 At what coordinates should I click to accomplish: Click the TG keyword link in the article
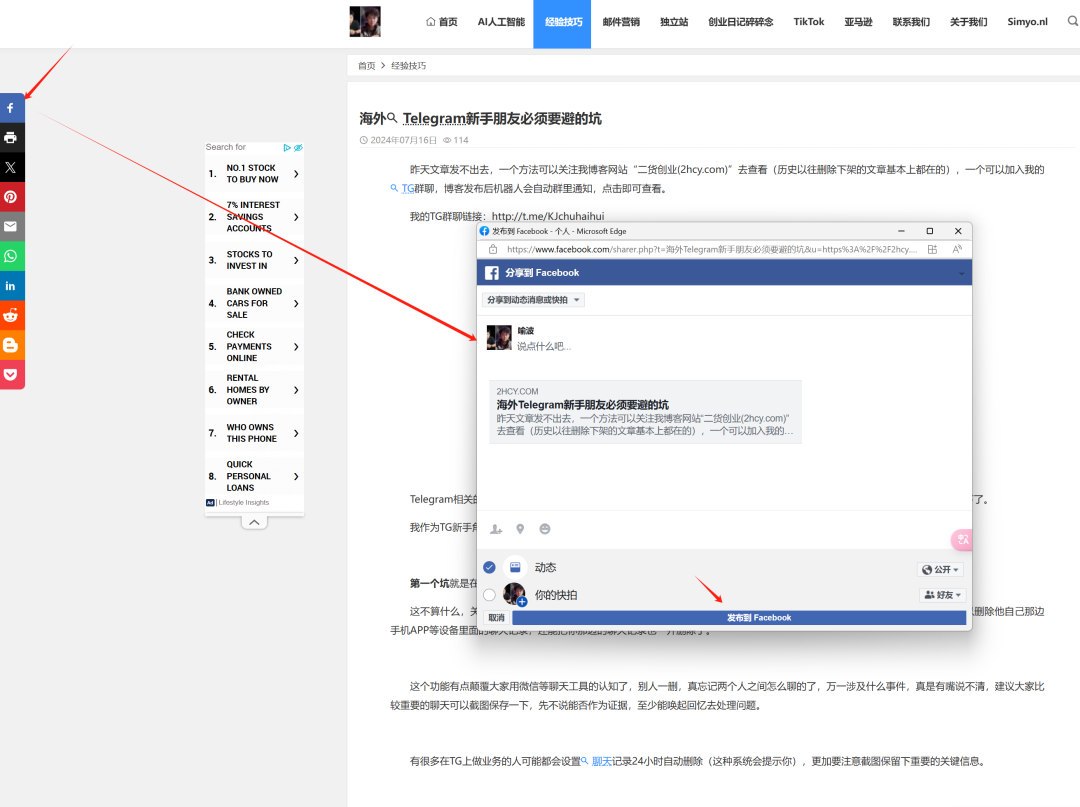point(407,189)
